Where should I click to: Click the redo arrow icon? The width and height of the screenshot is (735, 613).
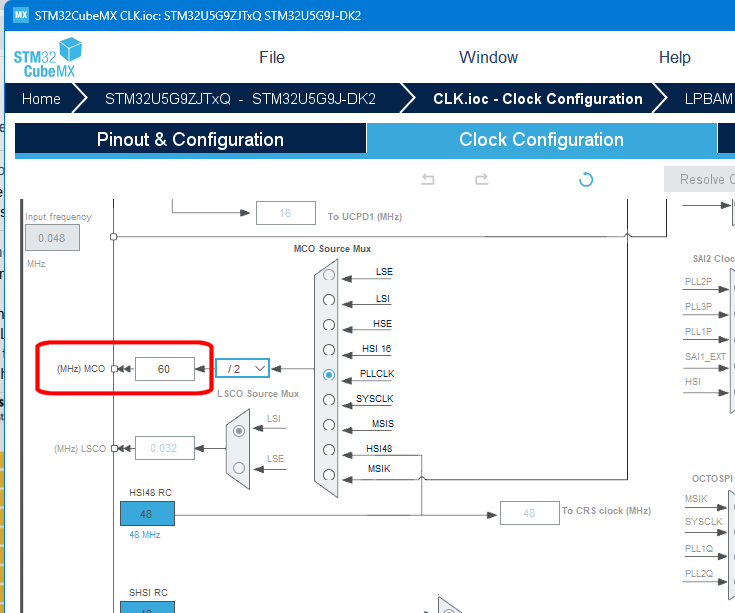pyautogui.click(x=481, y=179)
